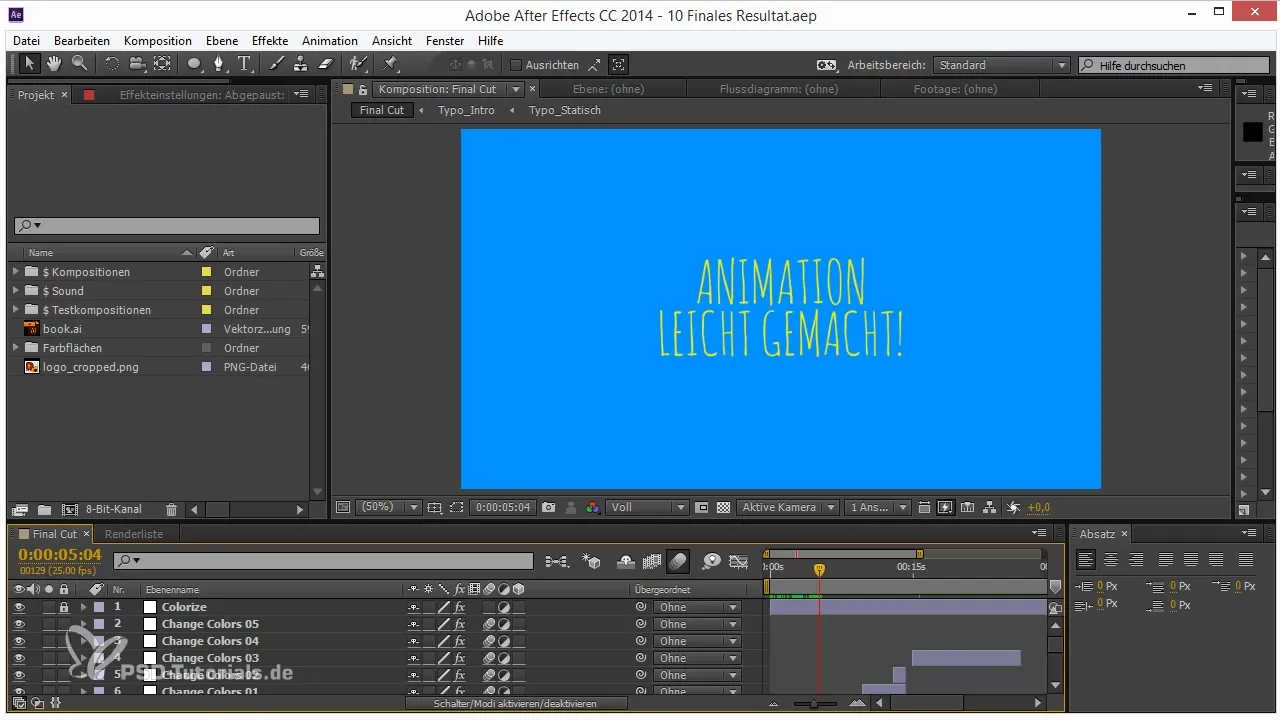Click the timeline zoom slider
Screen dimensions: 1280x720
(815, 704)
